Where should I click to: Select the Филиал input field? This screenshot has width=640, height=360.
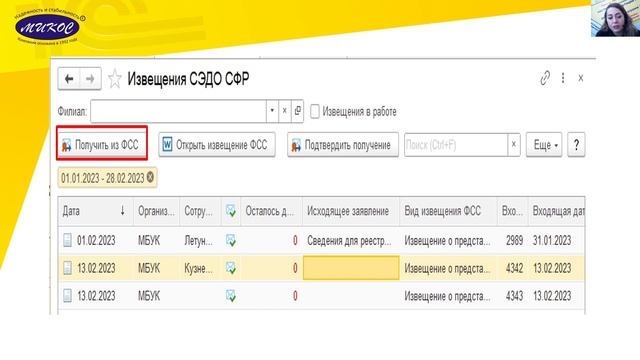point(178,111)
